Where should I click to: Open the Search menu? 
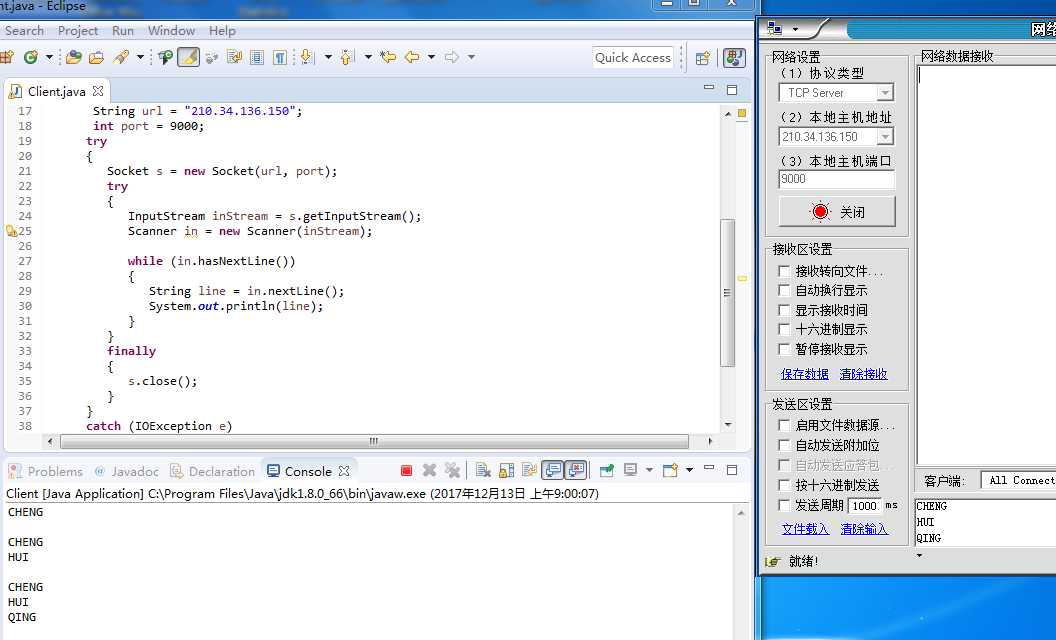24,31
